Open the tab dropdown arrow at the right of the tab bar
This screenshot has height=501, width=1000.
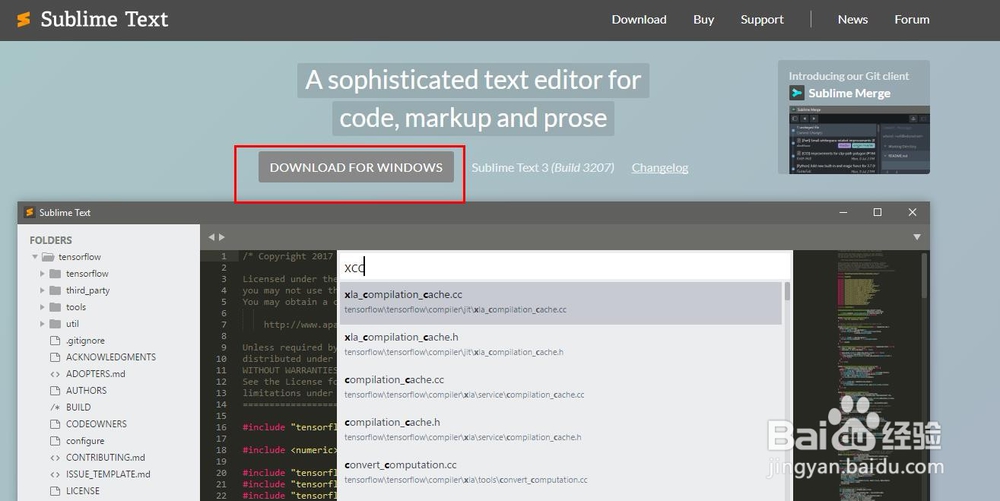[x=916, y=237]
